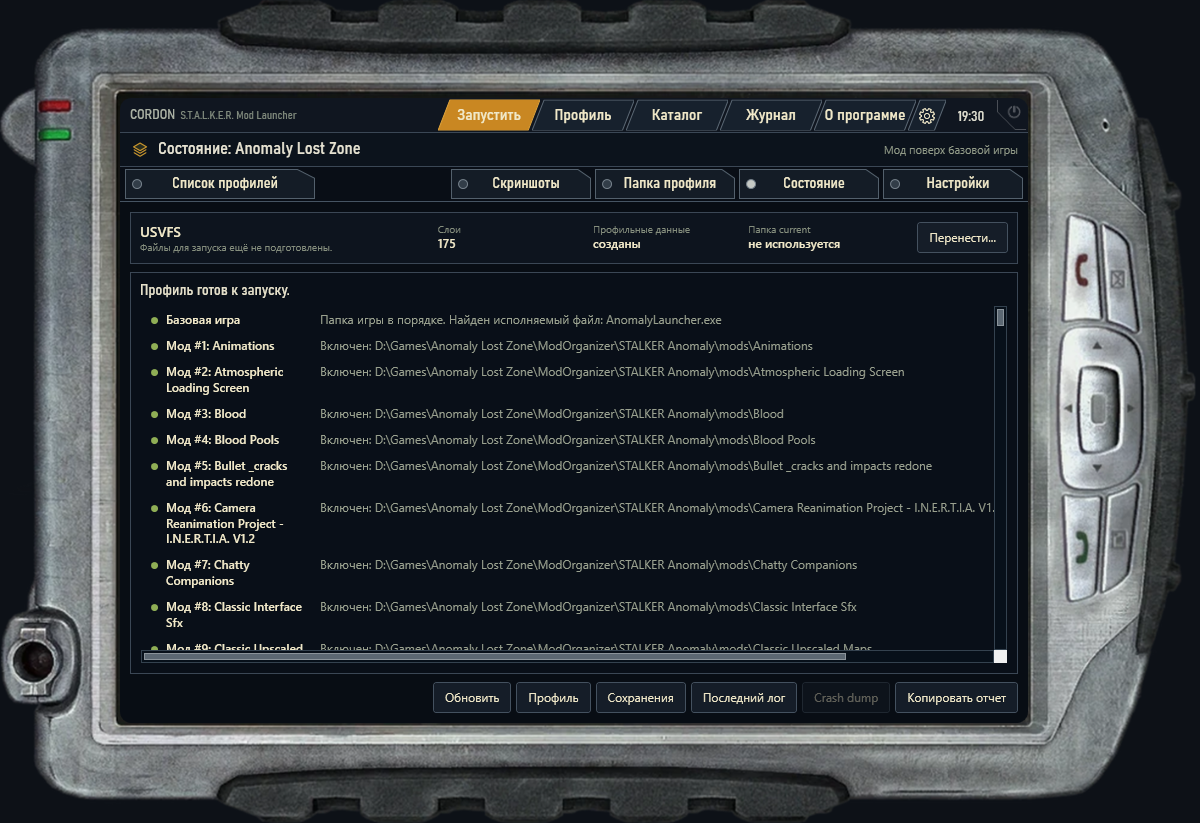Image resolution: width=1200 pixels, height=823 pixels.
Task: Open Сохранения via the bottom button
Action: click(x=641, y=698)
